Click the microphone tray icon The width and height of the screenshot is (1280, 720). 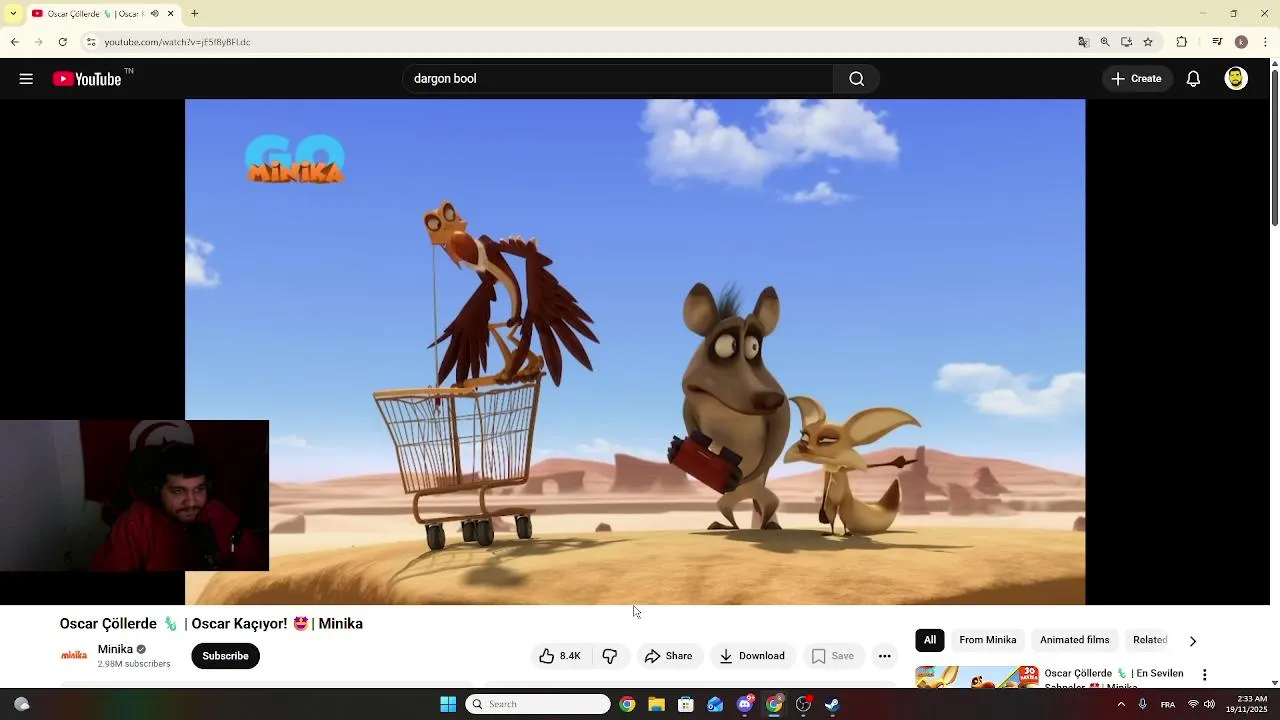coord(1143,704)
